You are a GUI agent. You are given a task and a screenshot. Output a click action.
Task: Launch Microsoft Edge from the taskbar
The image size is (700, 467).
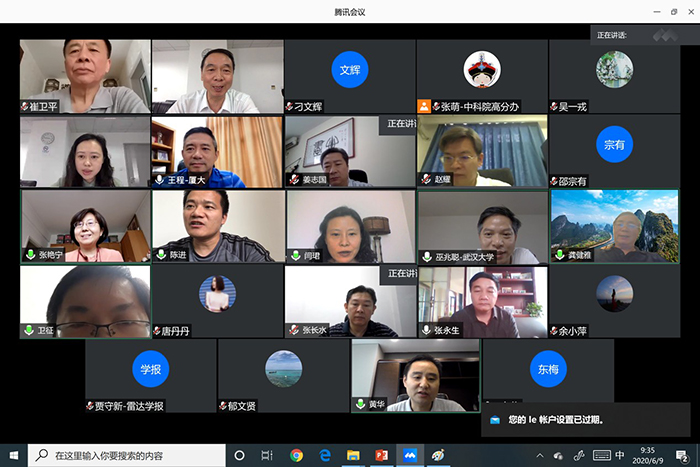point(325,455)
